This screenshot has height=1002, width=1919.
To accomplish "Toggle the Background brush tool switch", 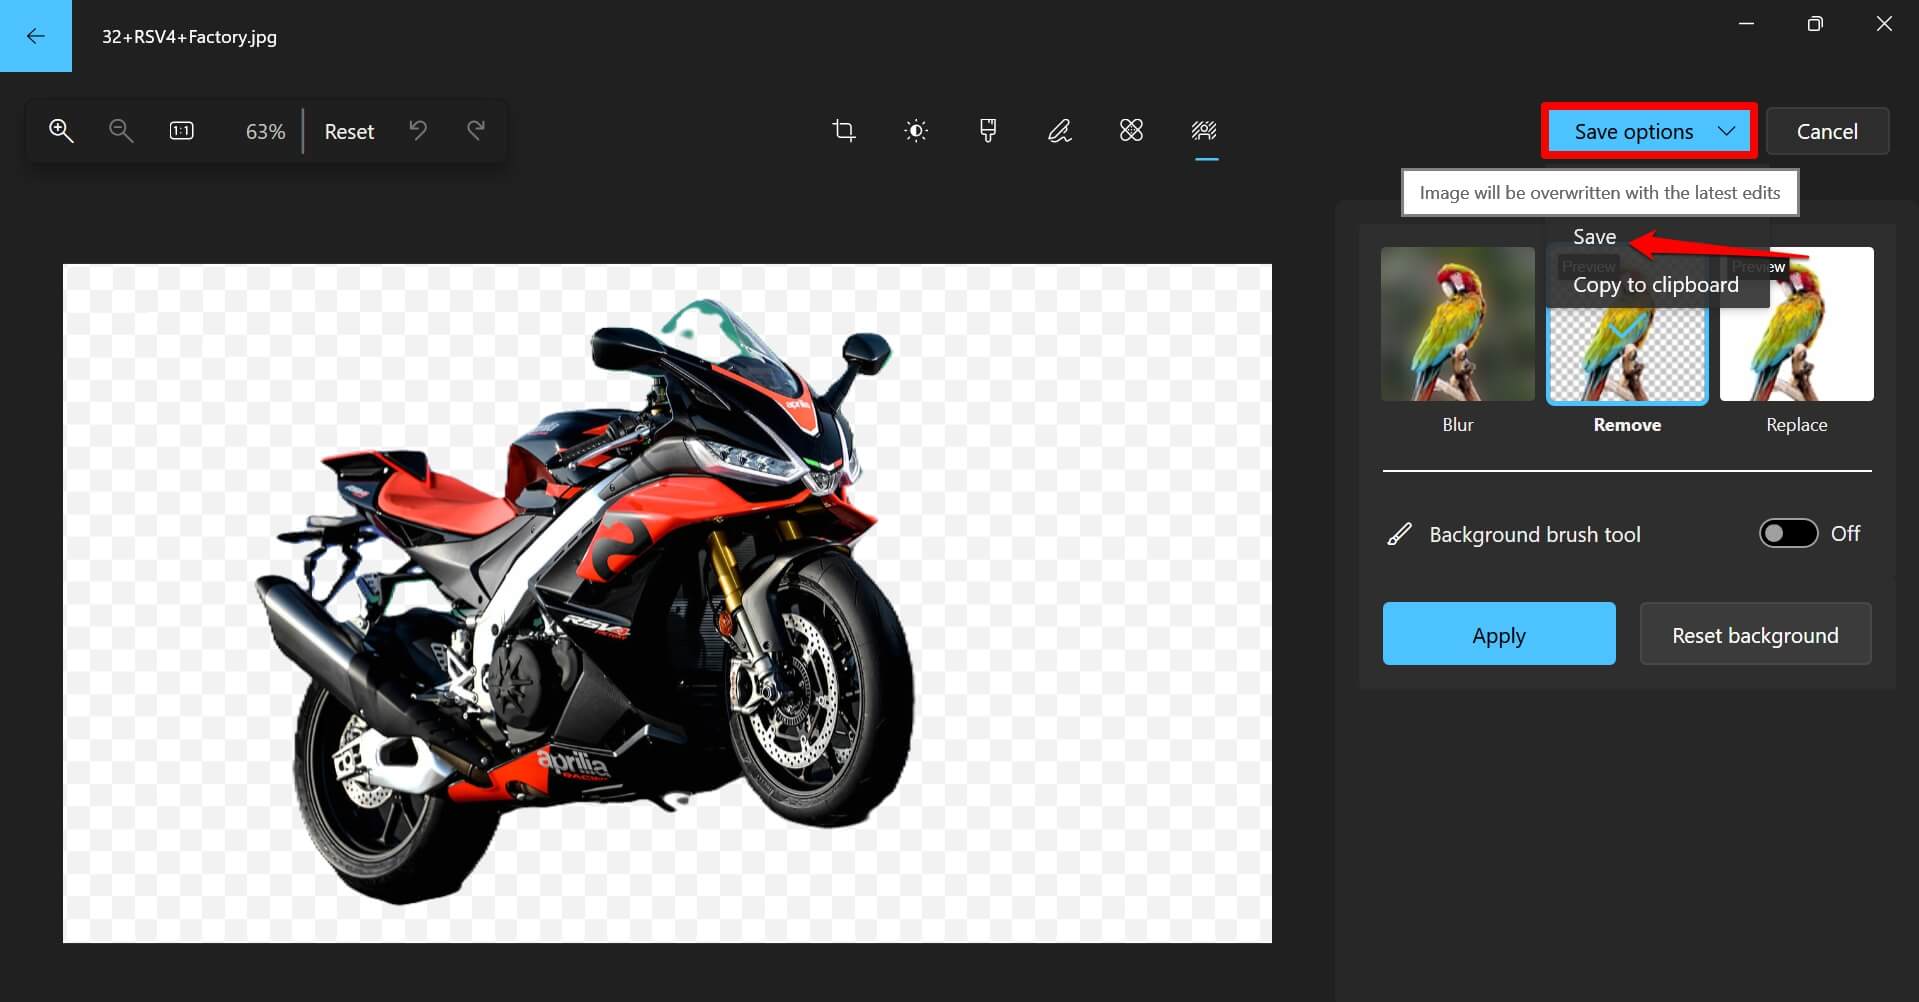I will pyautogui.click(x=1788, y=533).
